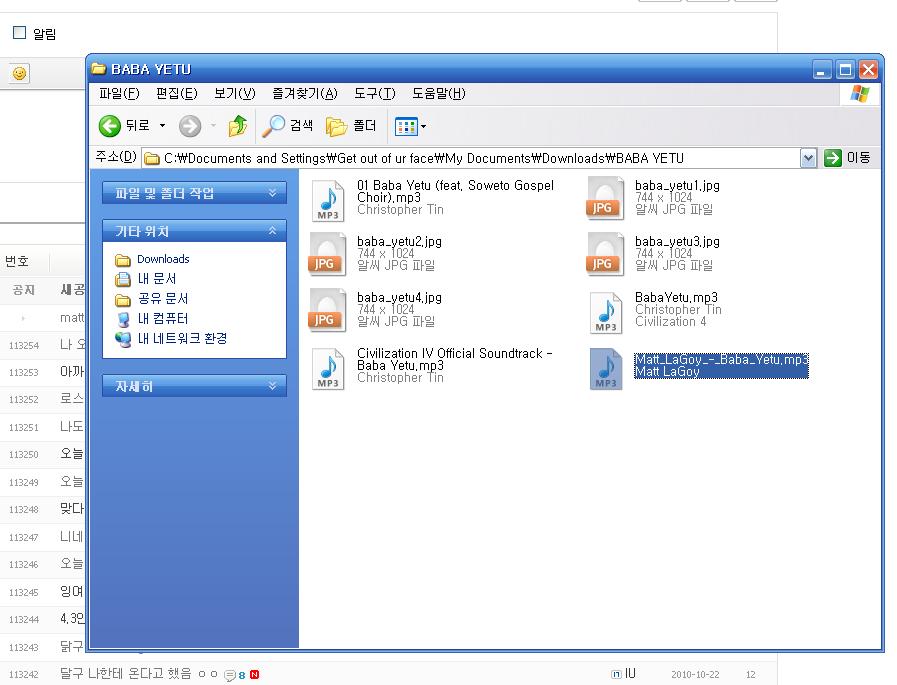Open 내 네트워크 환경 link
897x685 pixels.
(x=182, y=338)
